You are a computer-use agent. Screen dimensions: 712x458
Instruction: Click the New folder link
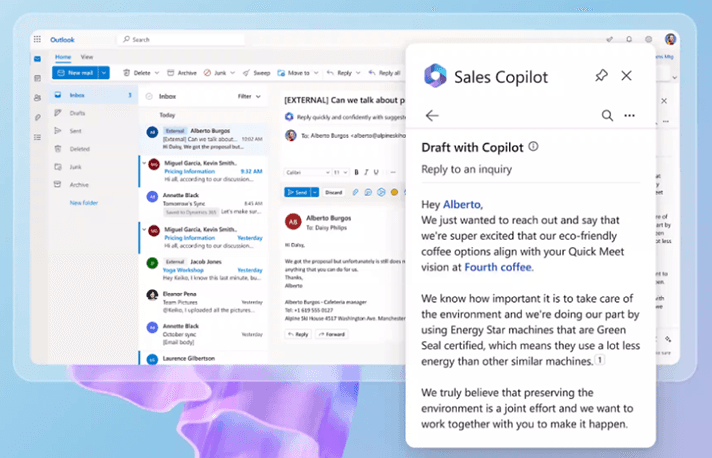pyautogui.click(x=84, y=202)
